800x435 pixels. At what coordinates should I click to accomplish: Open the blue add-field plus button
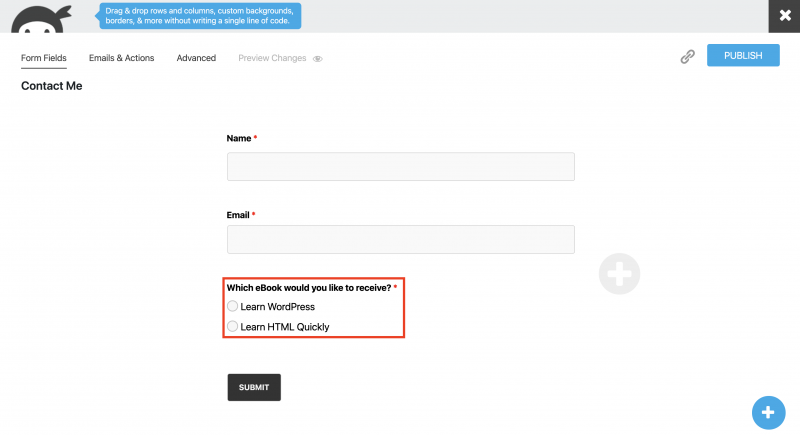768,413
